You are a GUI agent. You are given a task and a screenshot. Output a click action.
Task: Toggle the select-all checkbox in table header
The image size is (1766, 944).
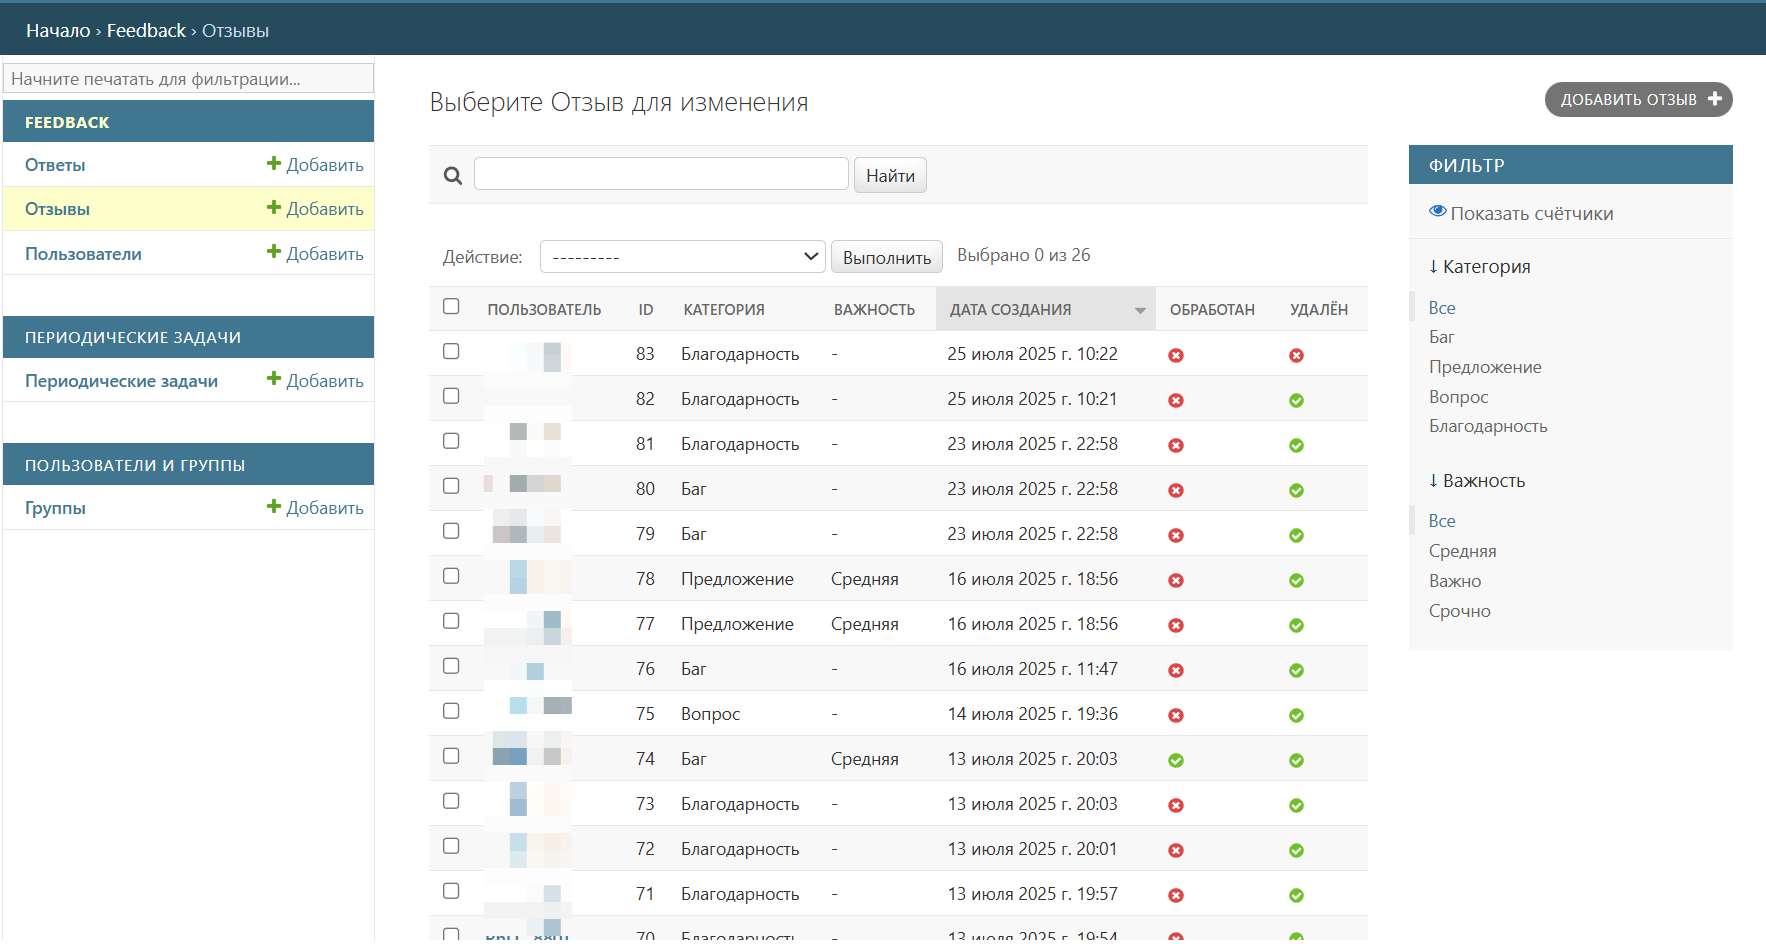[x=451, y=306]
